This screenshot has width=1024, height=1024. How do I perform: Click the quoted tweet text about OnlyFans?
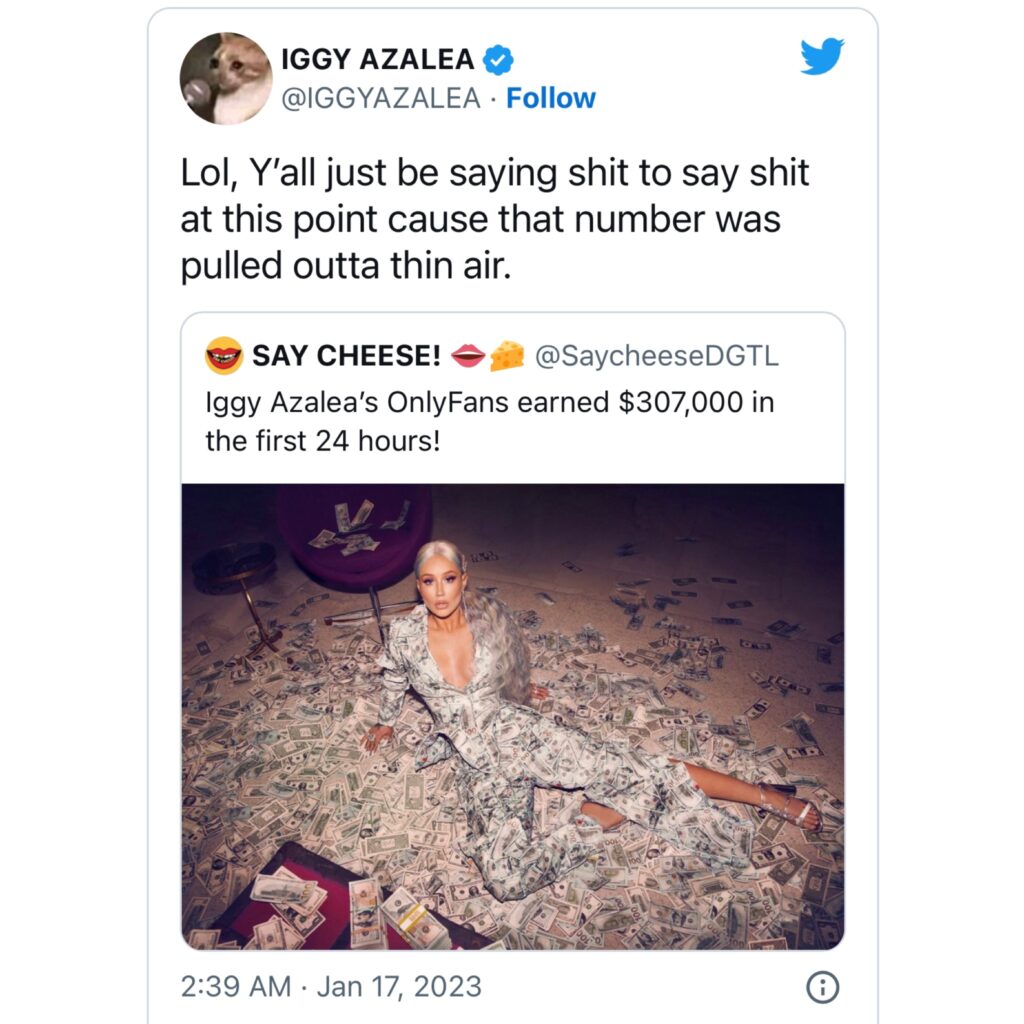coord(490,421)
